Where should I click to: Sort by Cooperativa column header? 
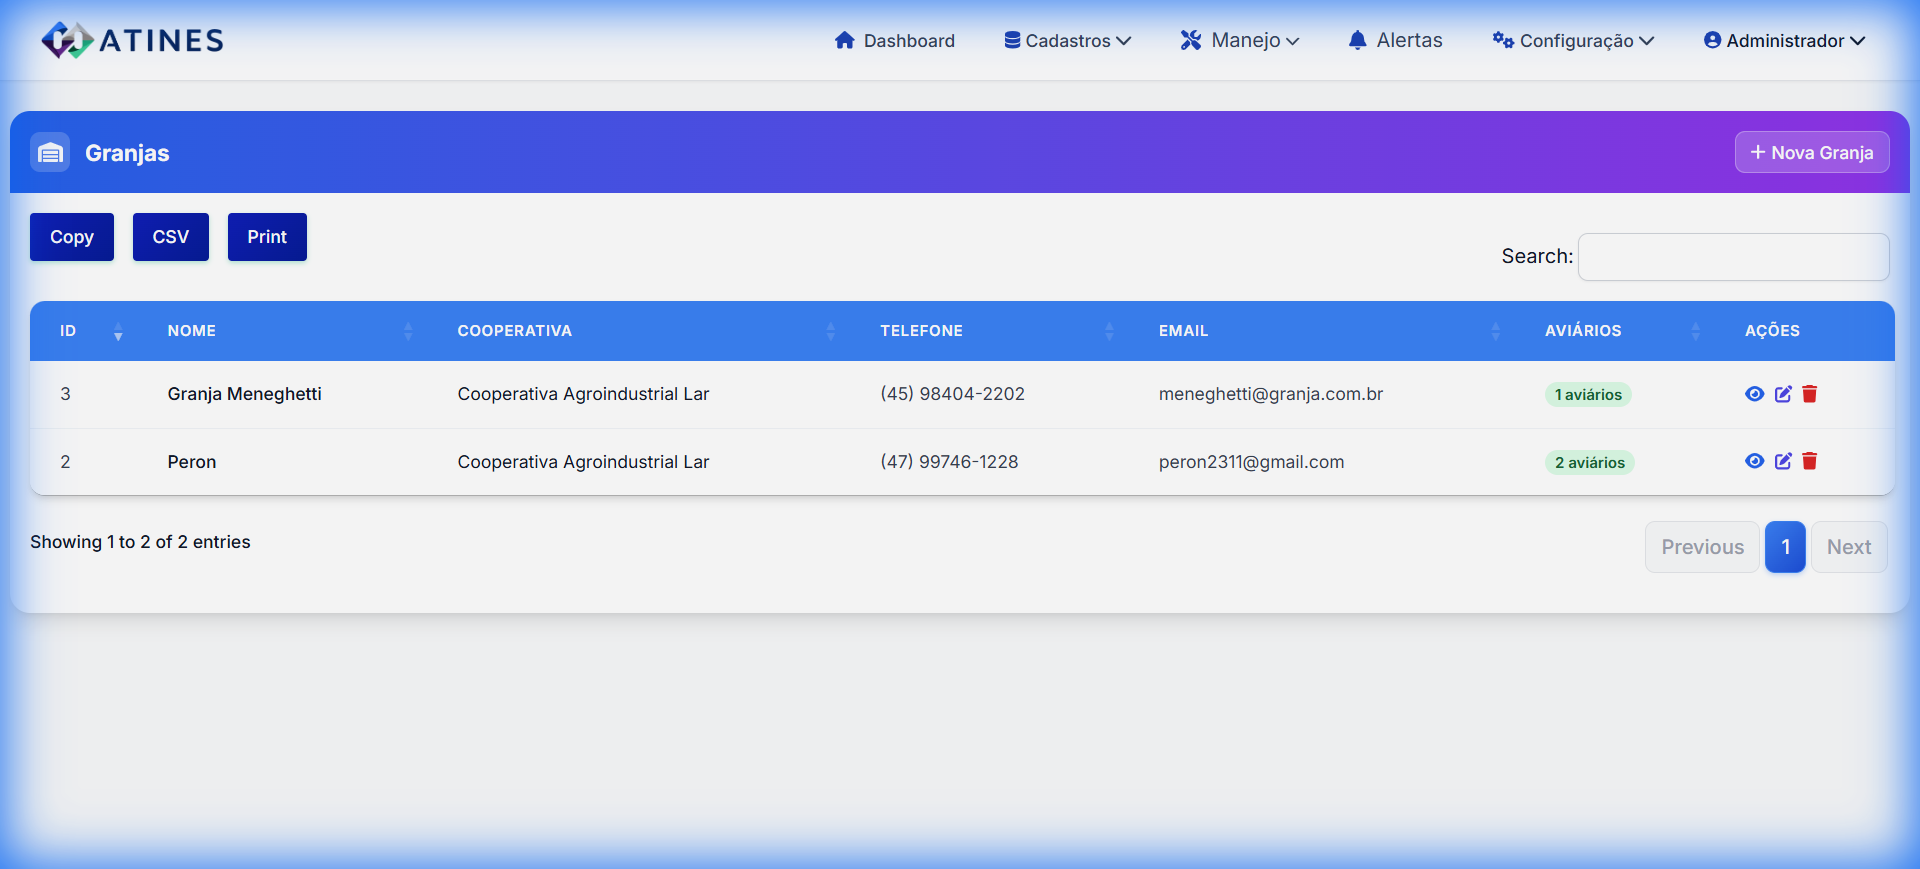(x=515, y=331)
